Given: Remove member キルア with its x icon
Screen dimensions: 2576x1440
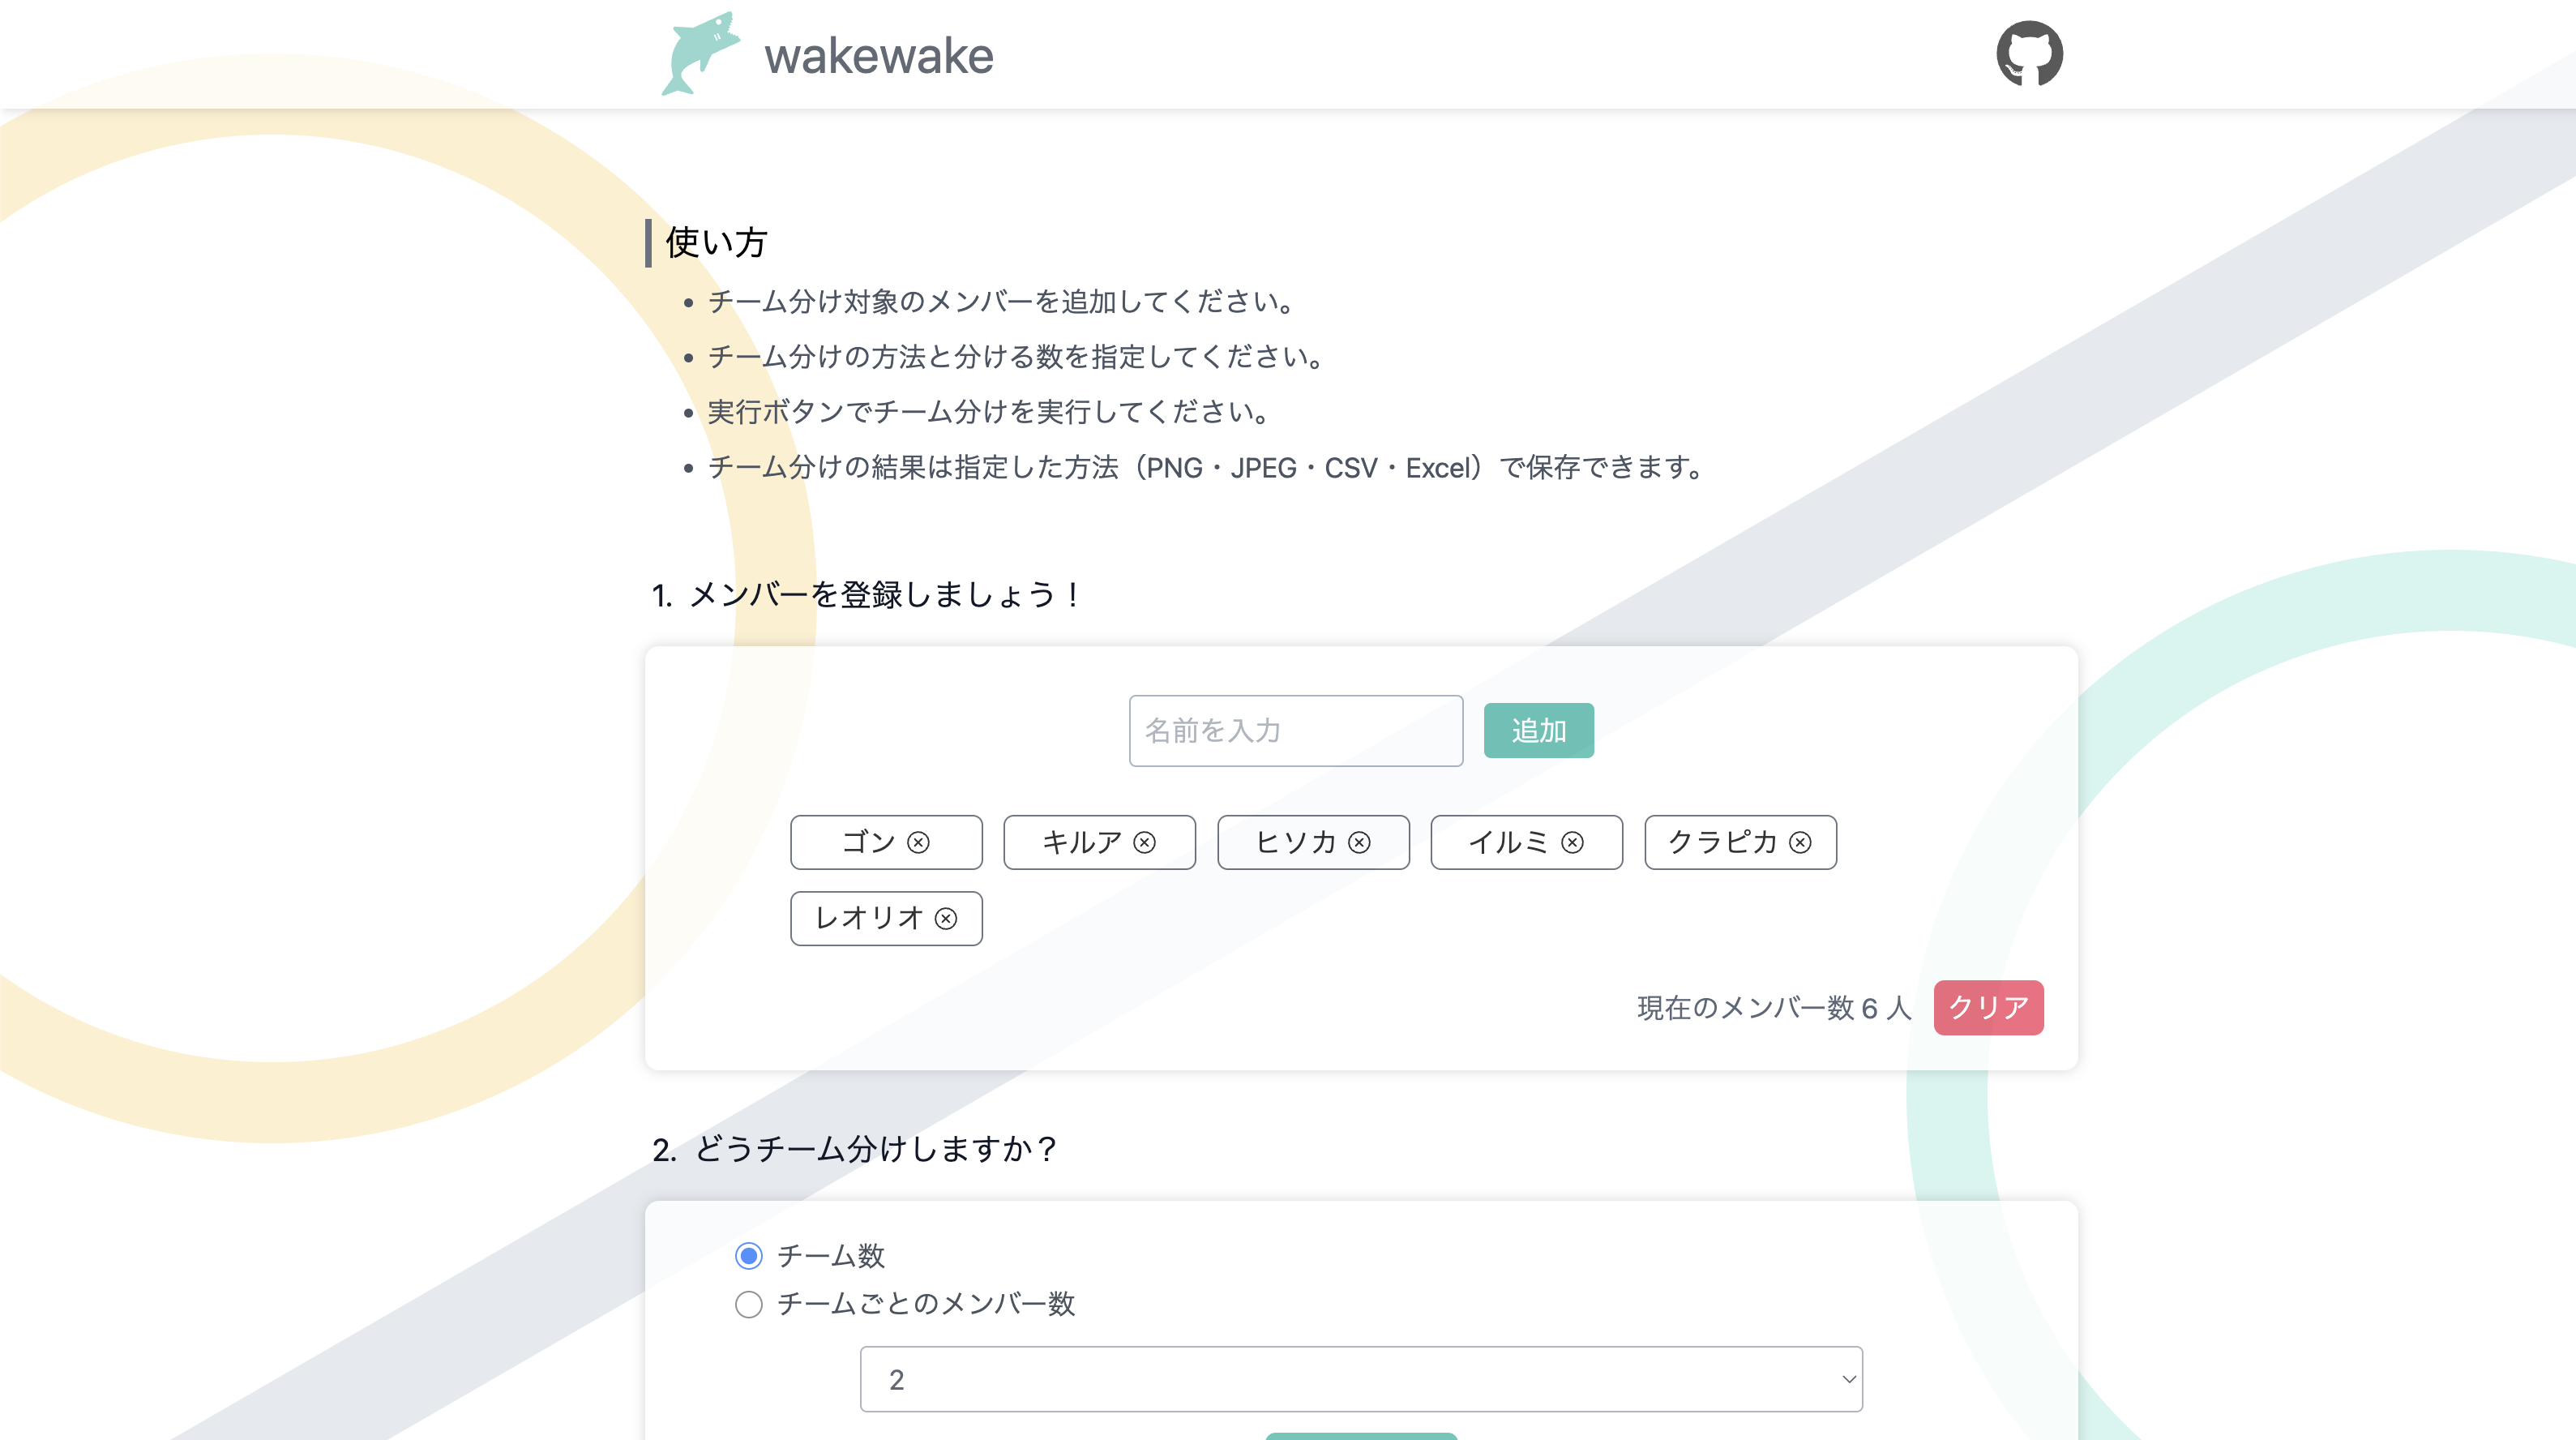Looking at the screenshot, I should coord(1145,843).
